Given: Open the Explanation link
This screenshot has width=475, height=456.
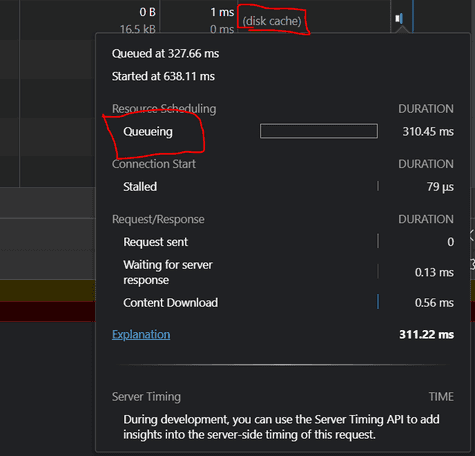Looking at the screenshot, I should pyautogui.click(x=141, y=334).
